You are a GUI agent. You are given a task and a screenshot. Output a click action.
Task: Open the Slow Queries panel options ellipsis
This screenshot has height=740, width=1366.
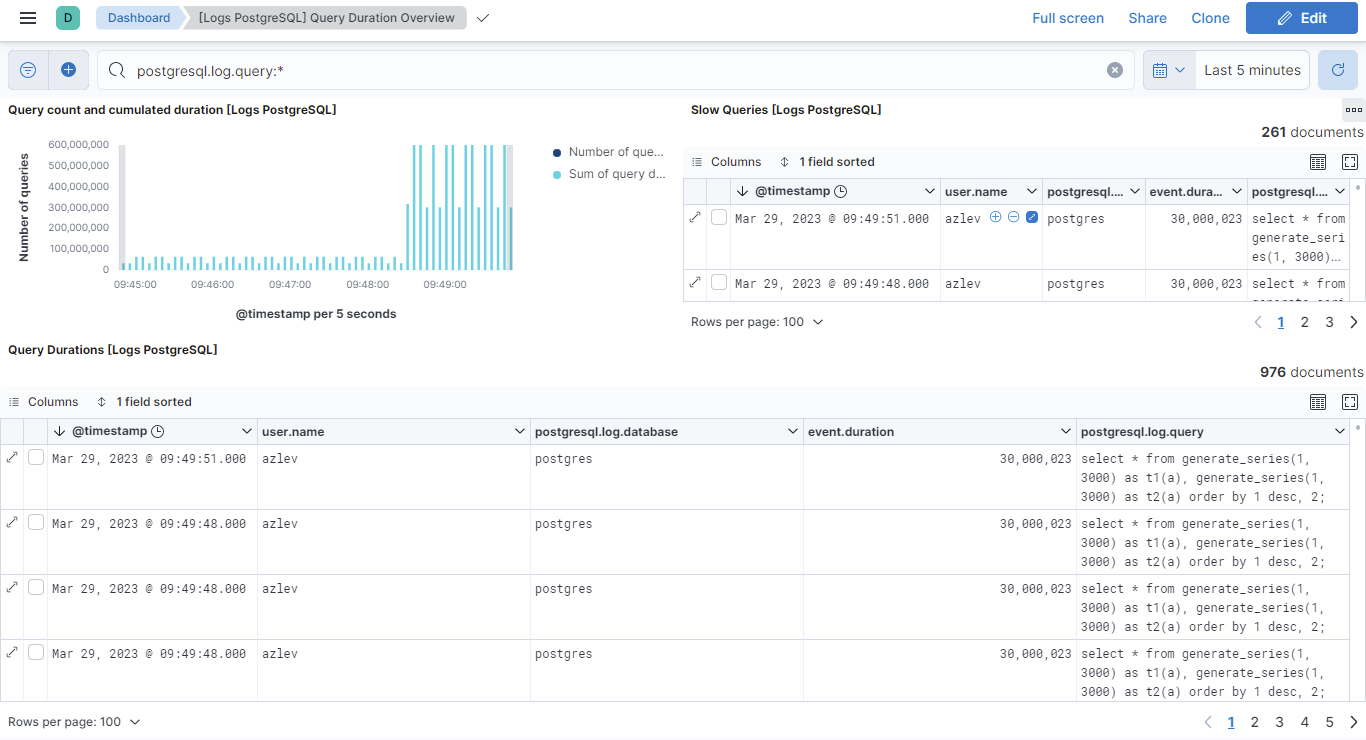1354,110
